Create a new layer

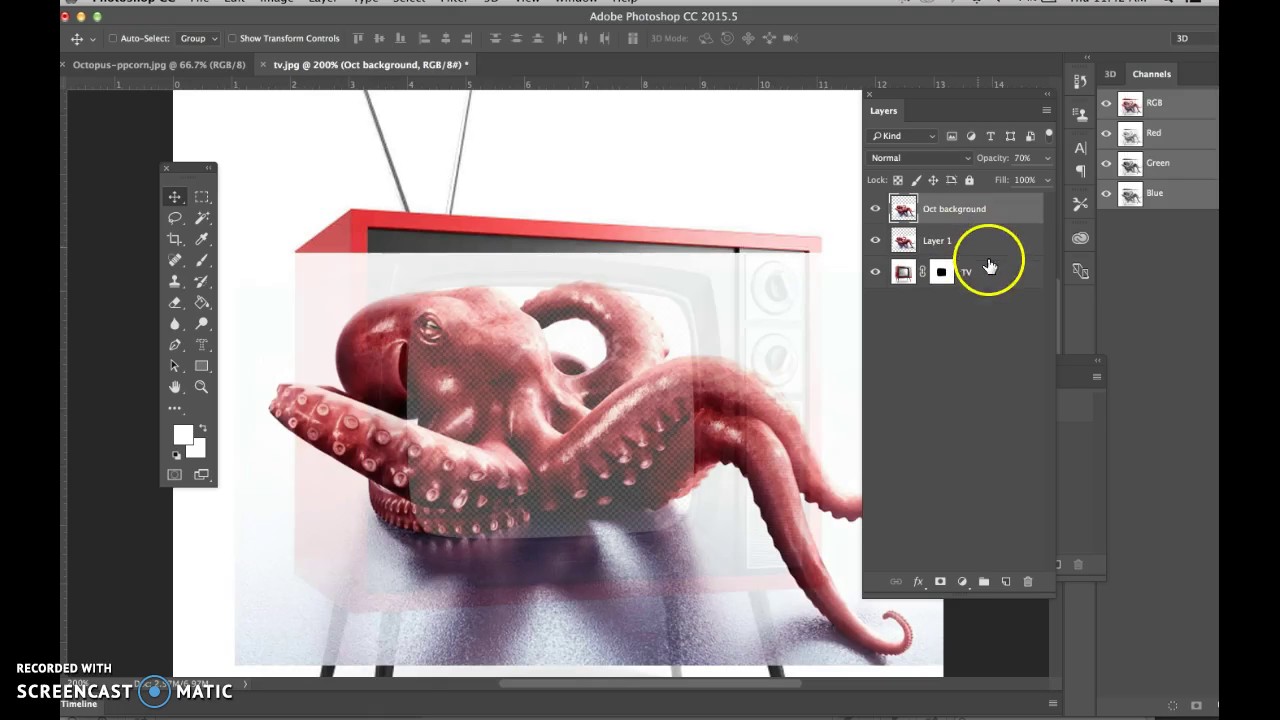pos(1006,582)
